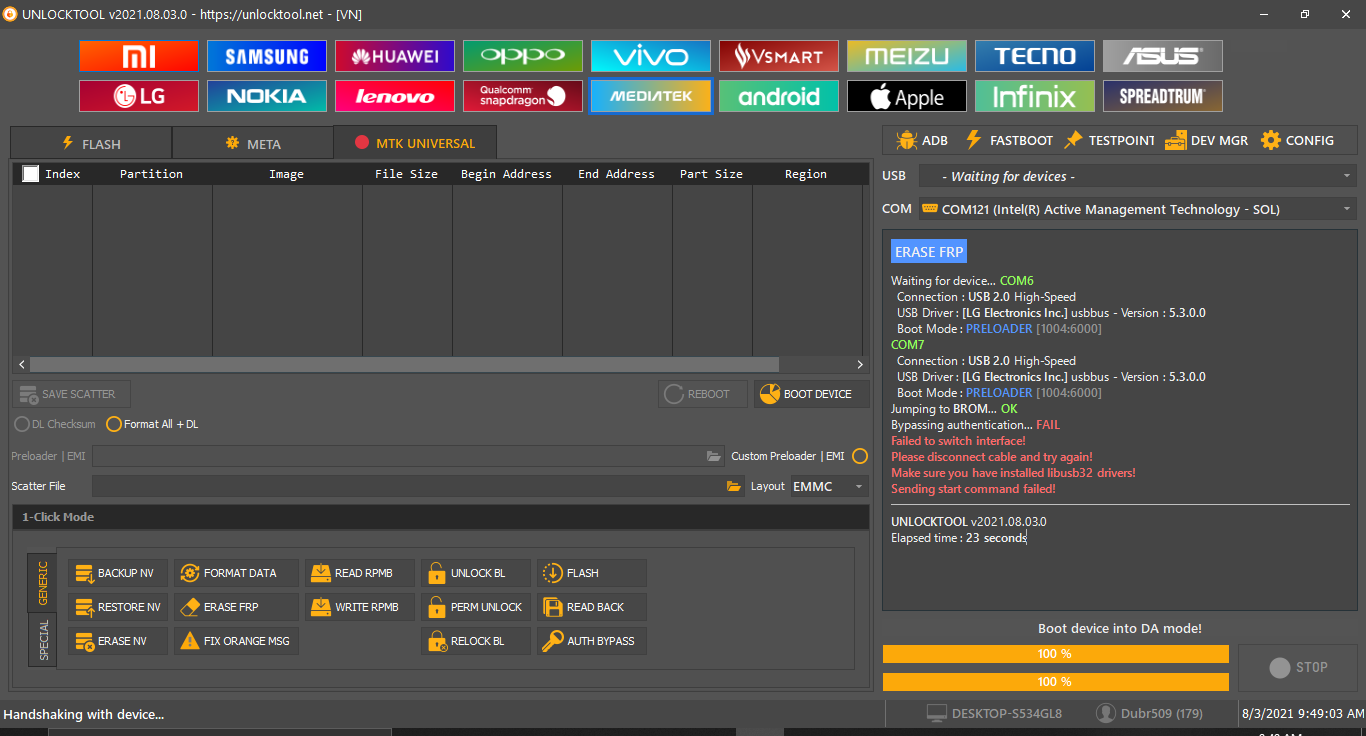Open the ASUS brand tile

1163,56
